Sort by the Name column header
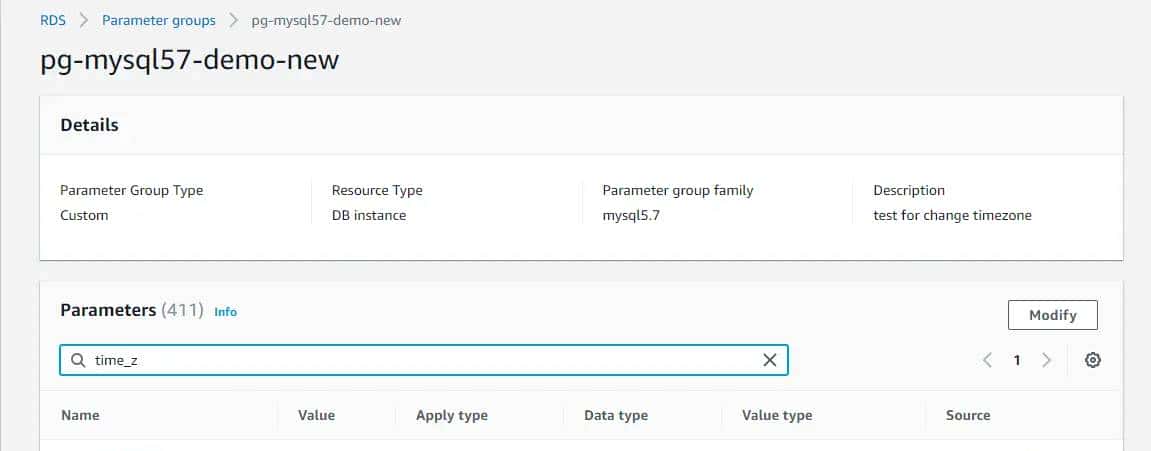The height and width of the screenshot is (451, 1151). (80, 415)
